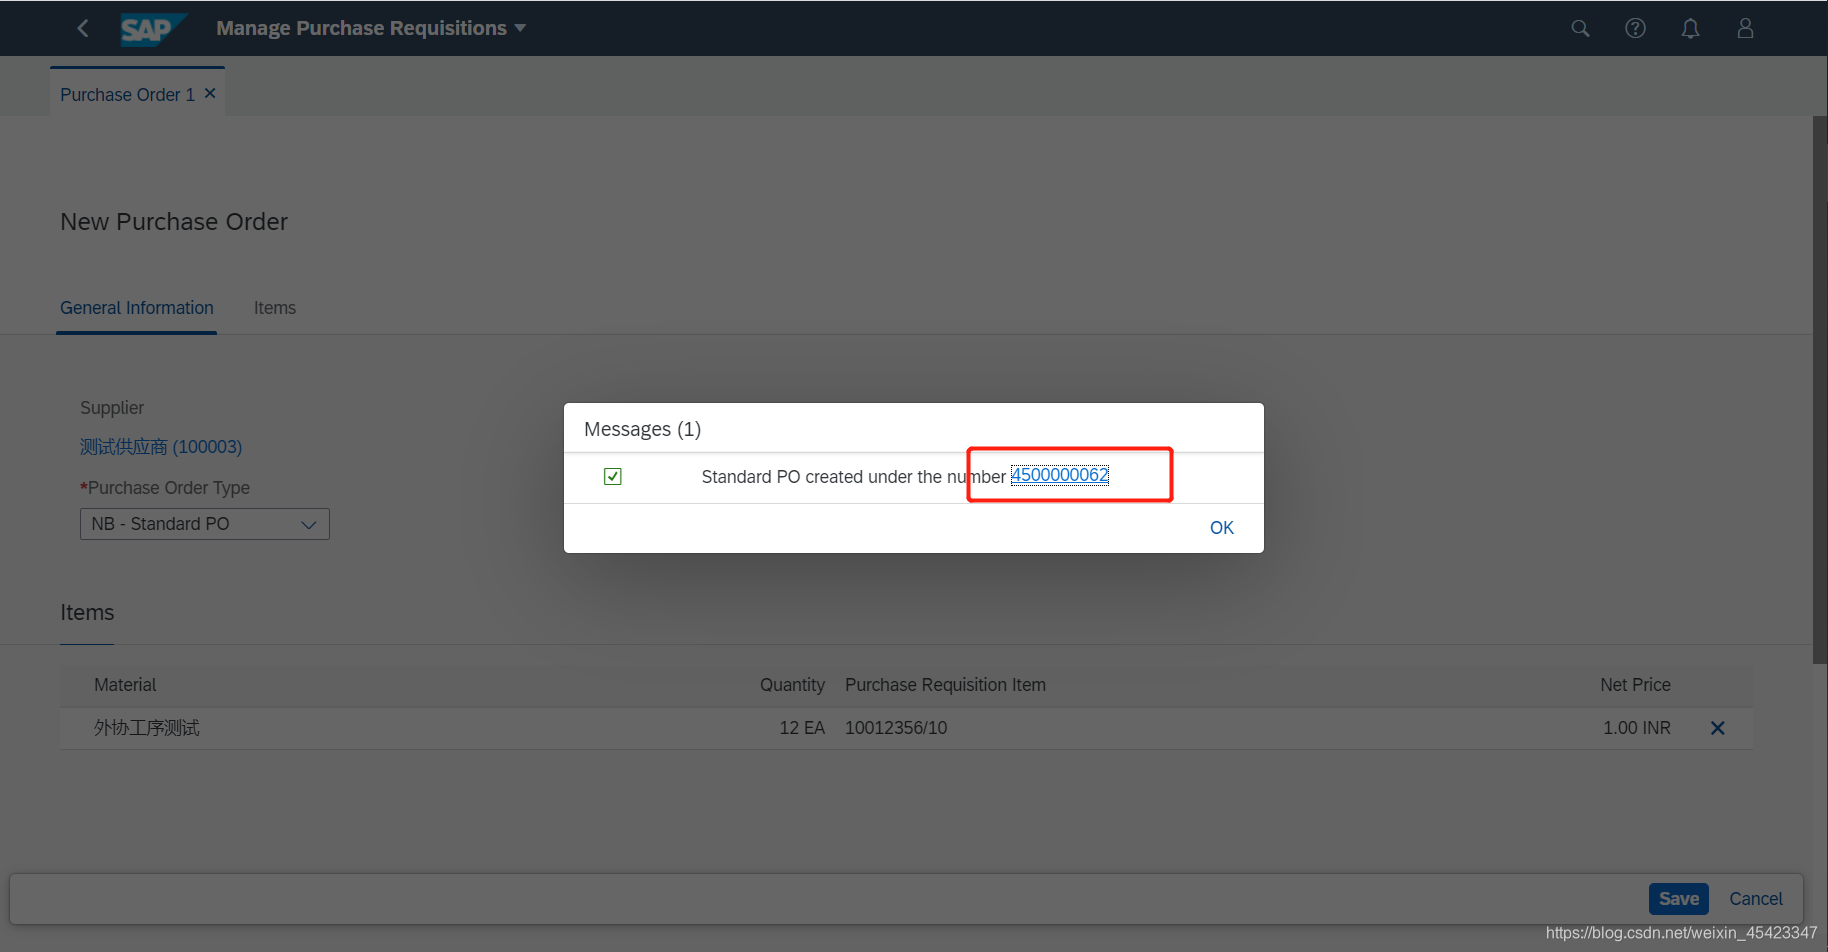
Task: Close the Purchase Order 1 tab
Action: click(210, 93)
